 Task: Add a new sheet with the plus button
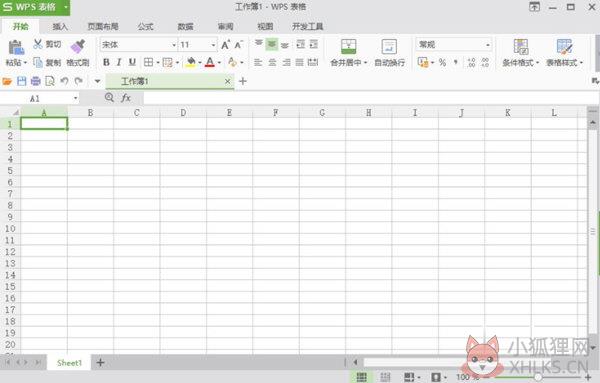click(x=100, y=362)
